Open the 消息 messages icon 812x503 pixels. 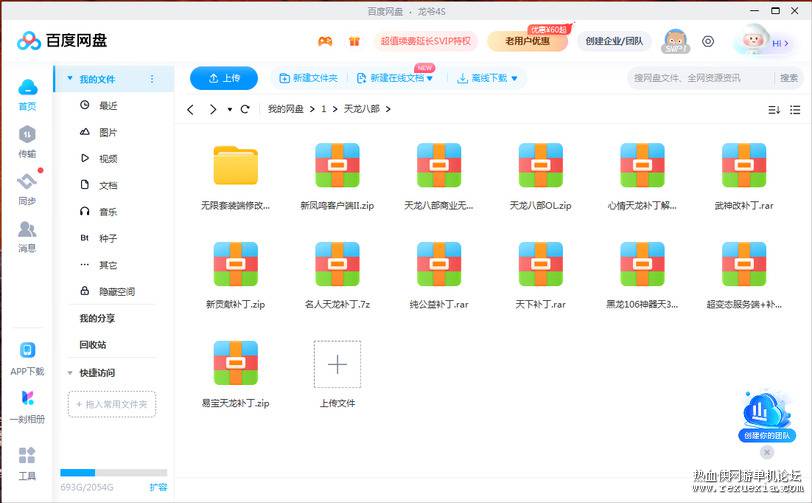tap(27, 229)
